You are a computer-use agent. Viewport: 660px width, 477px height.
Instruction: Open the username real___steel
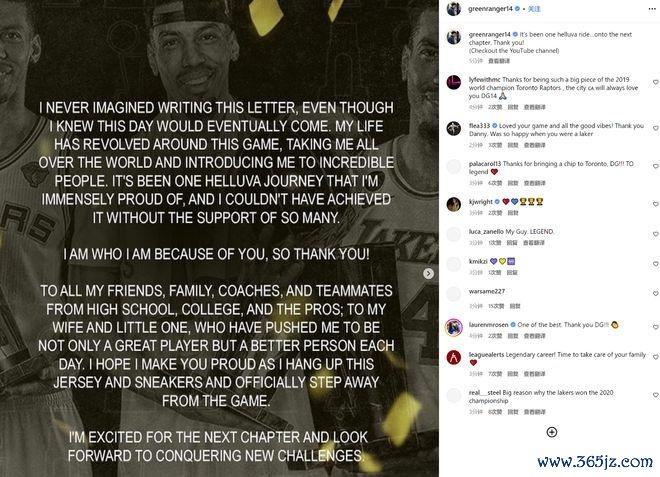point(485,392)
